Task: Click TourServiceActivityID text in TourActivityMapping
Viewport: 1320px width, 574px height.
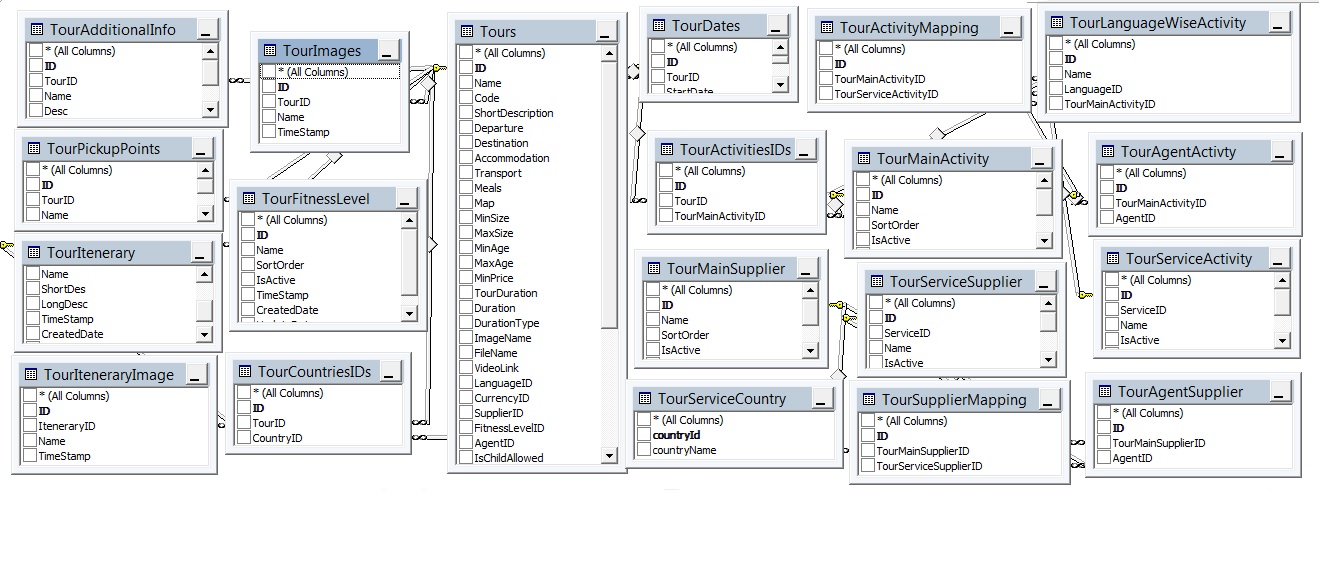Action: point(886,94)
